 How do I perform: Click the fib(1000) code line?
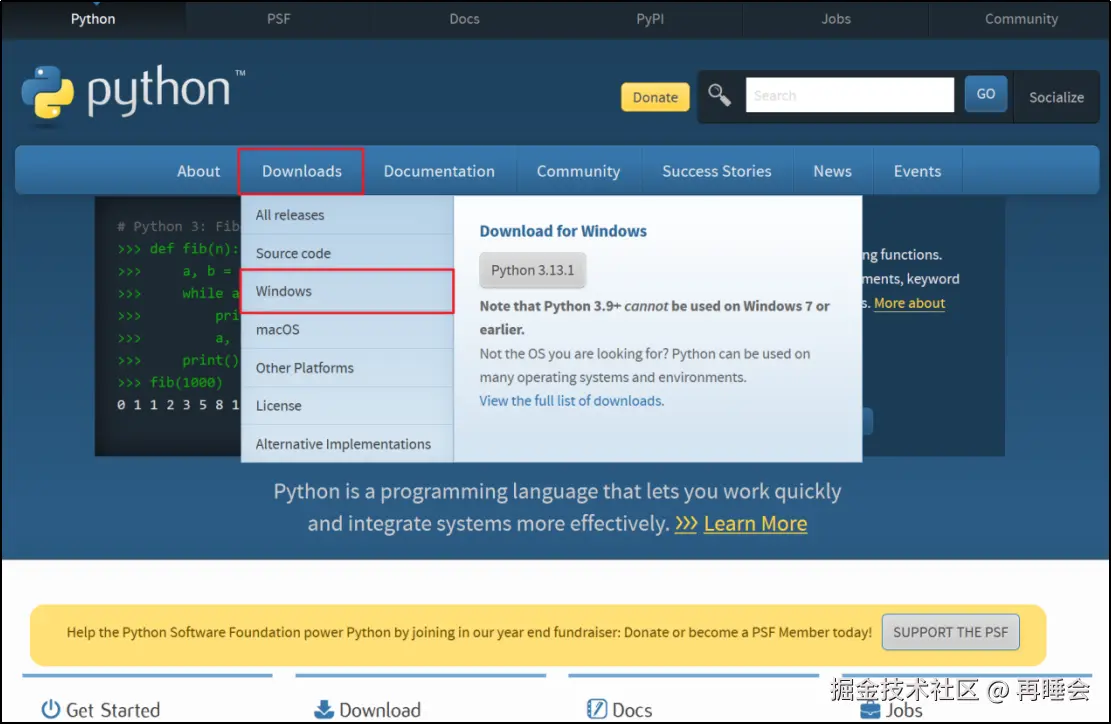coord(170,382)
